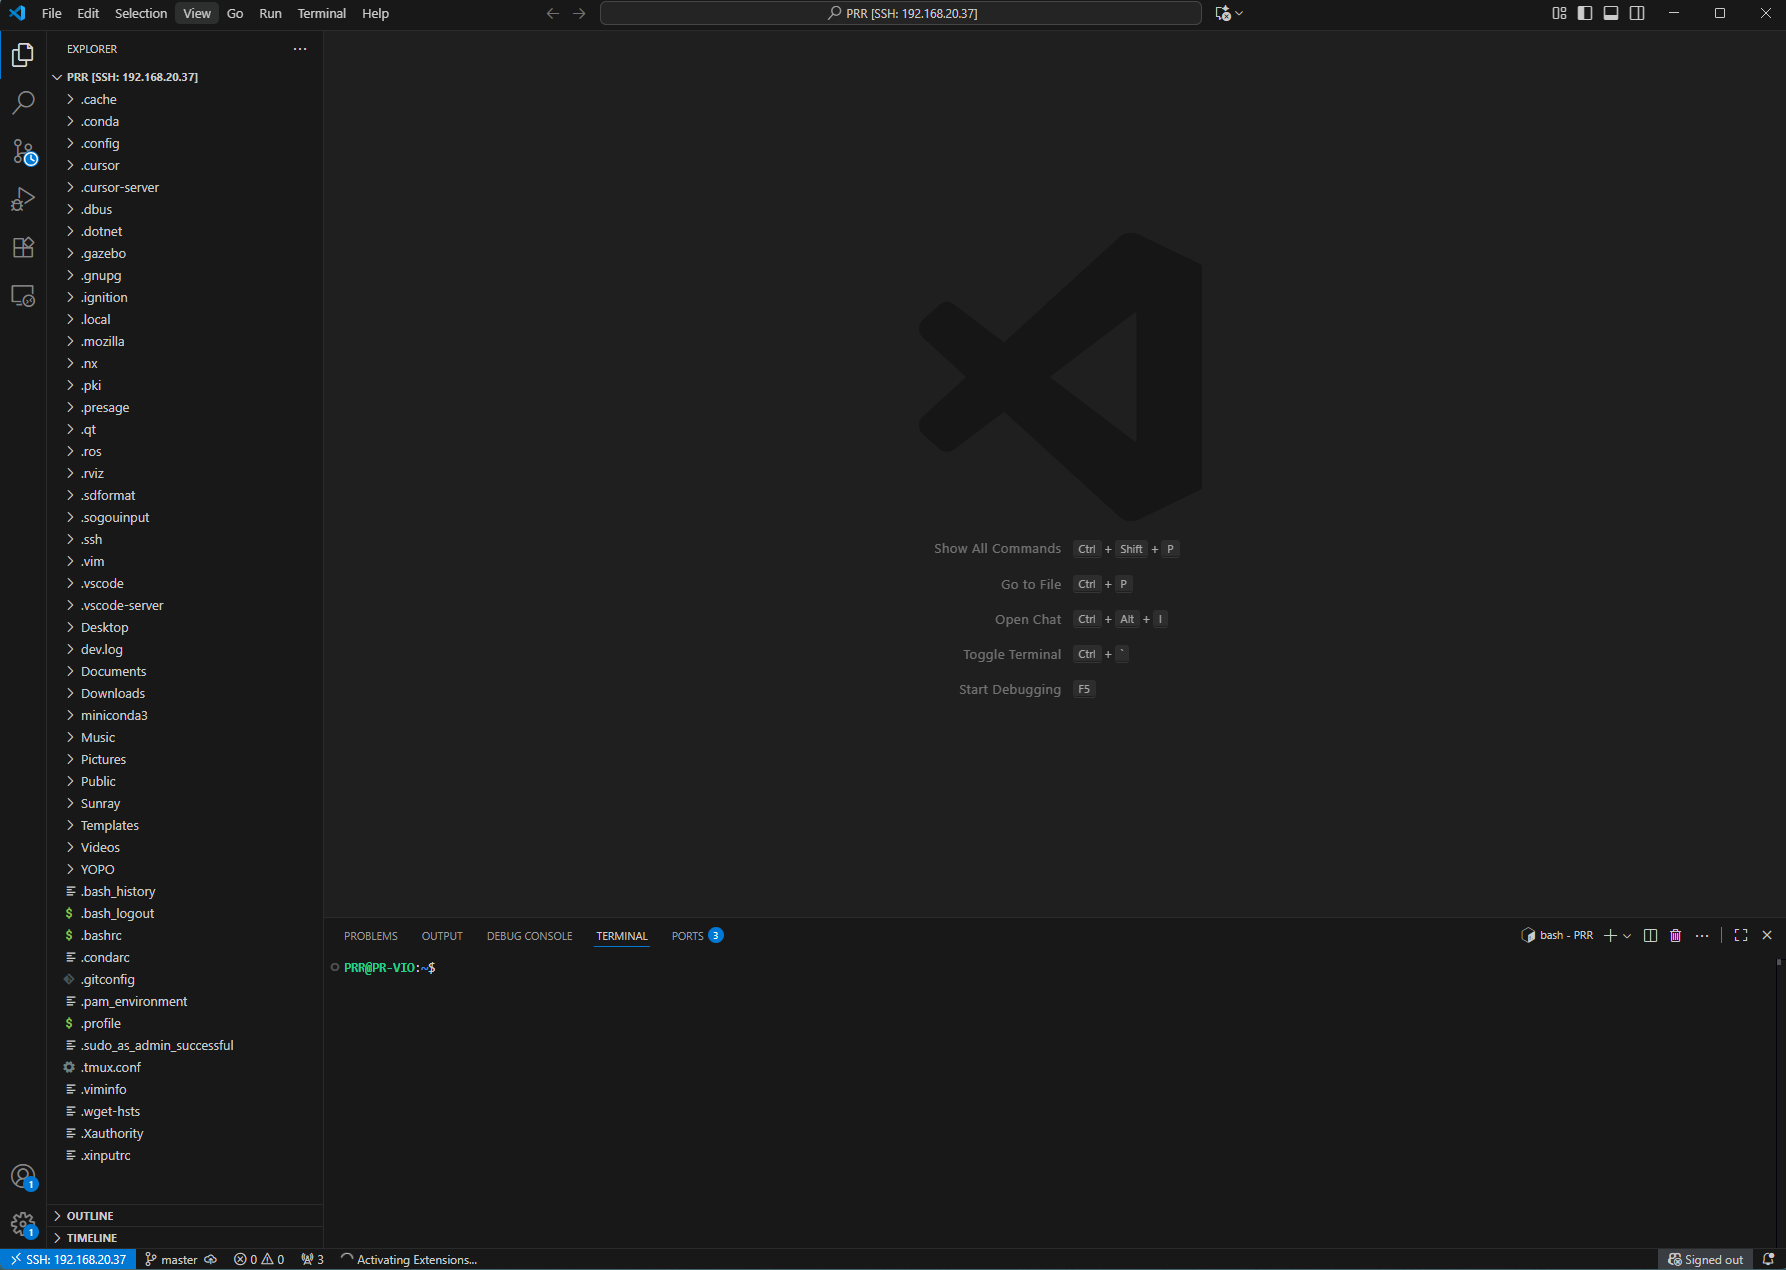This screenshot has height=1270, width=1786.
Task: Open the new terminal launch profile dropdown
Action: coord(1627,936)
